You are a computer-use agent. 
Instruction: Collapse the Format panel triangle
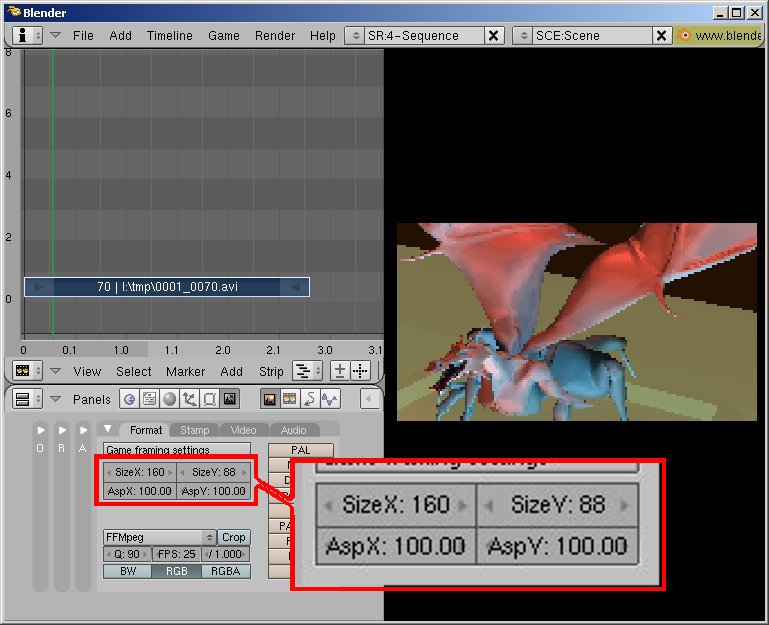point(107,429)
